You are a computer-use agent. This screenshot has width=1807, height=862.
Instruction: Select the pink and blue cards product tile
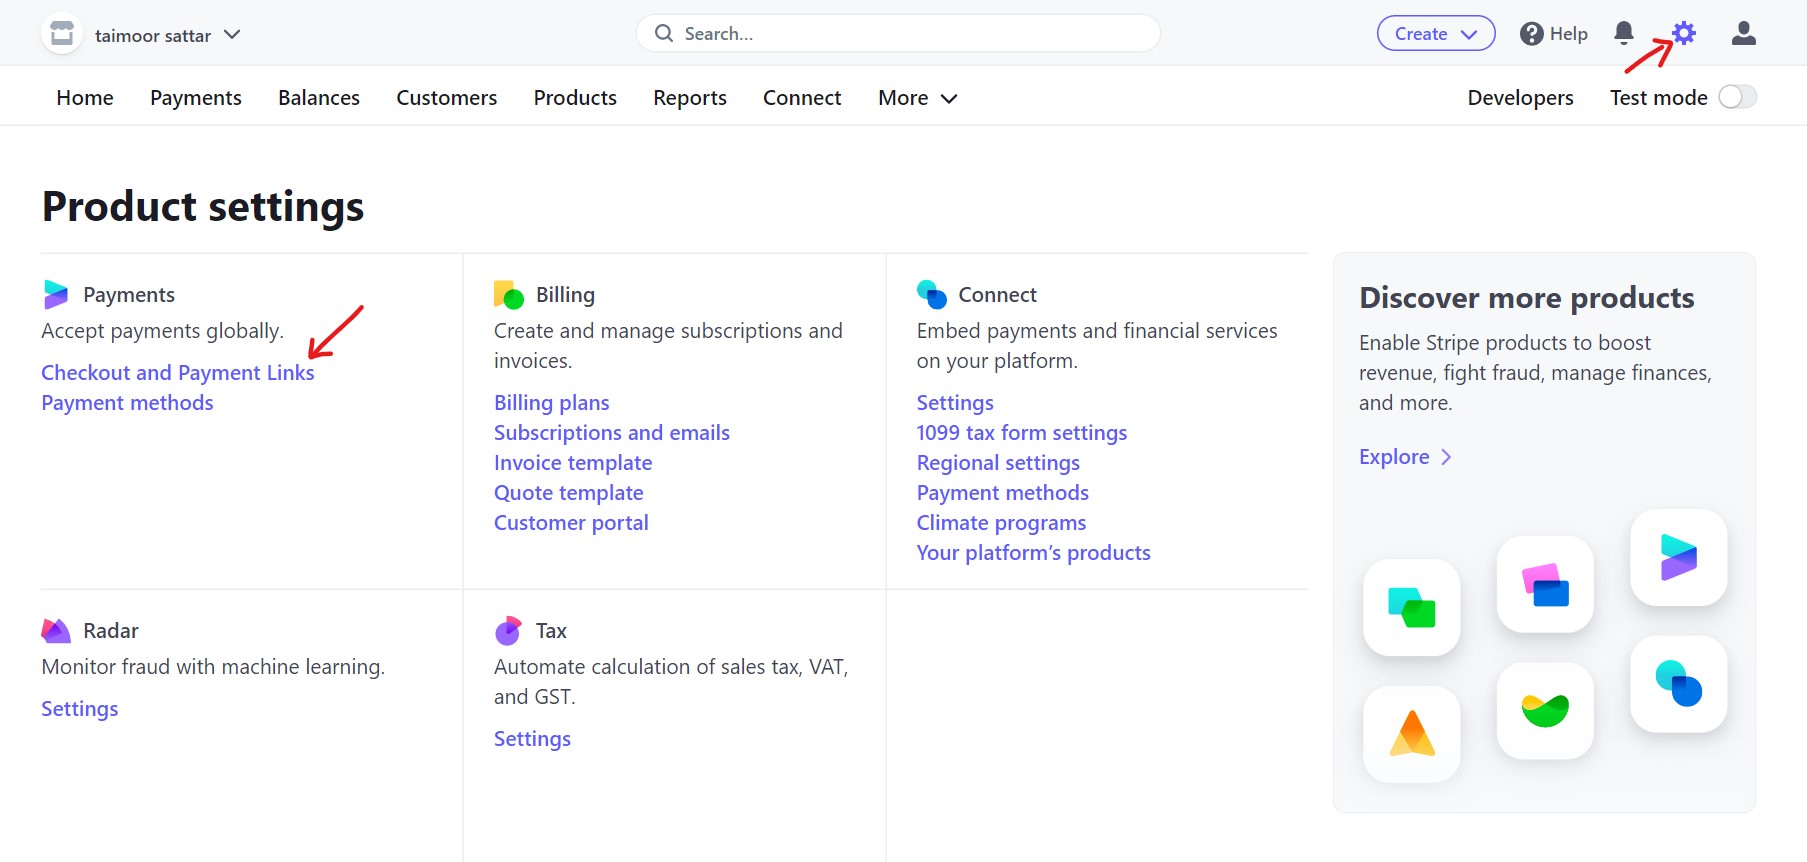click(x=1545, y=584)
